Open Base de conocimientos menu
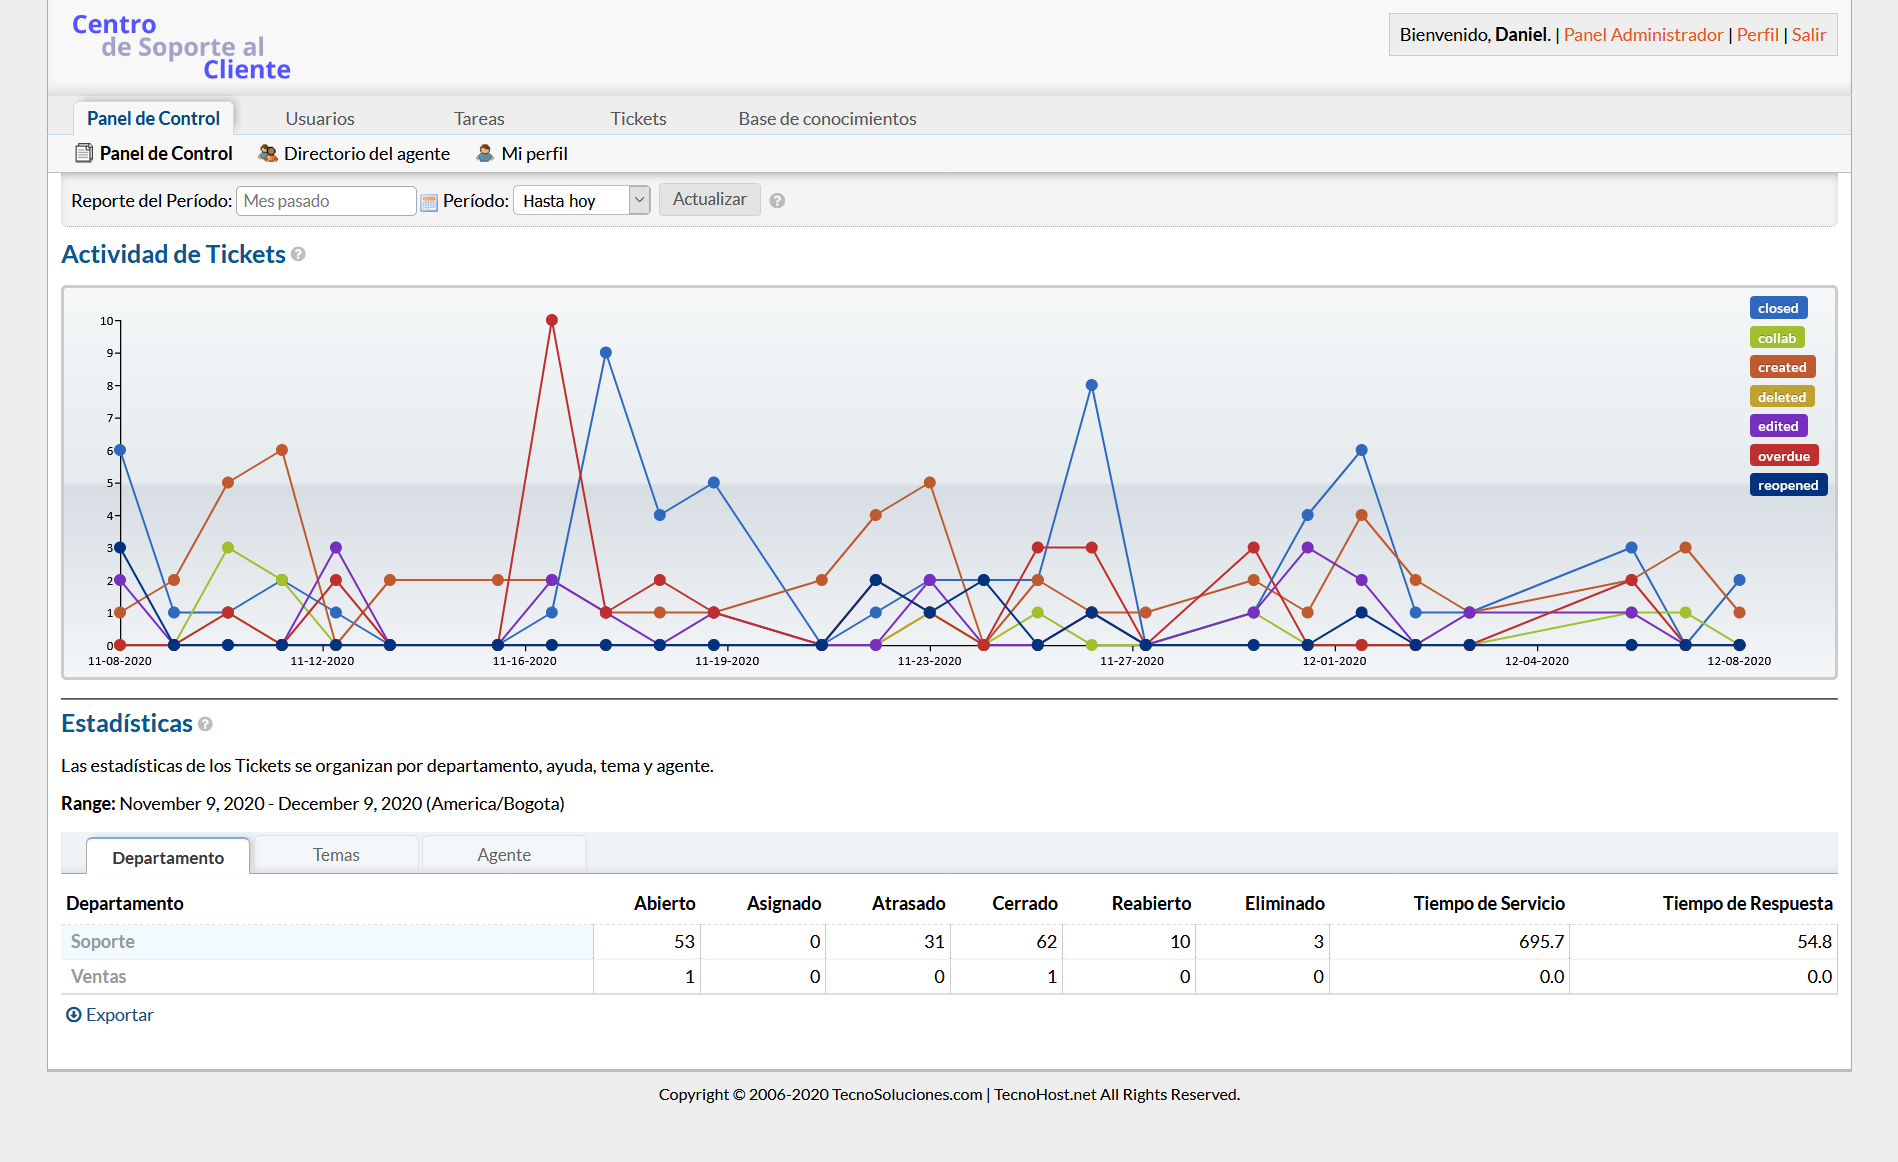 point(827,118)
